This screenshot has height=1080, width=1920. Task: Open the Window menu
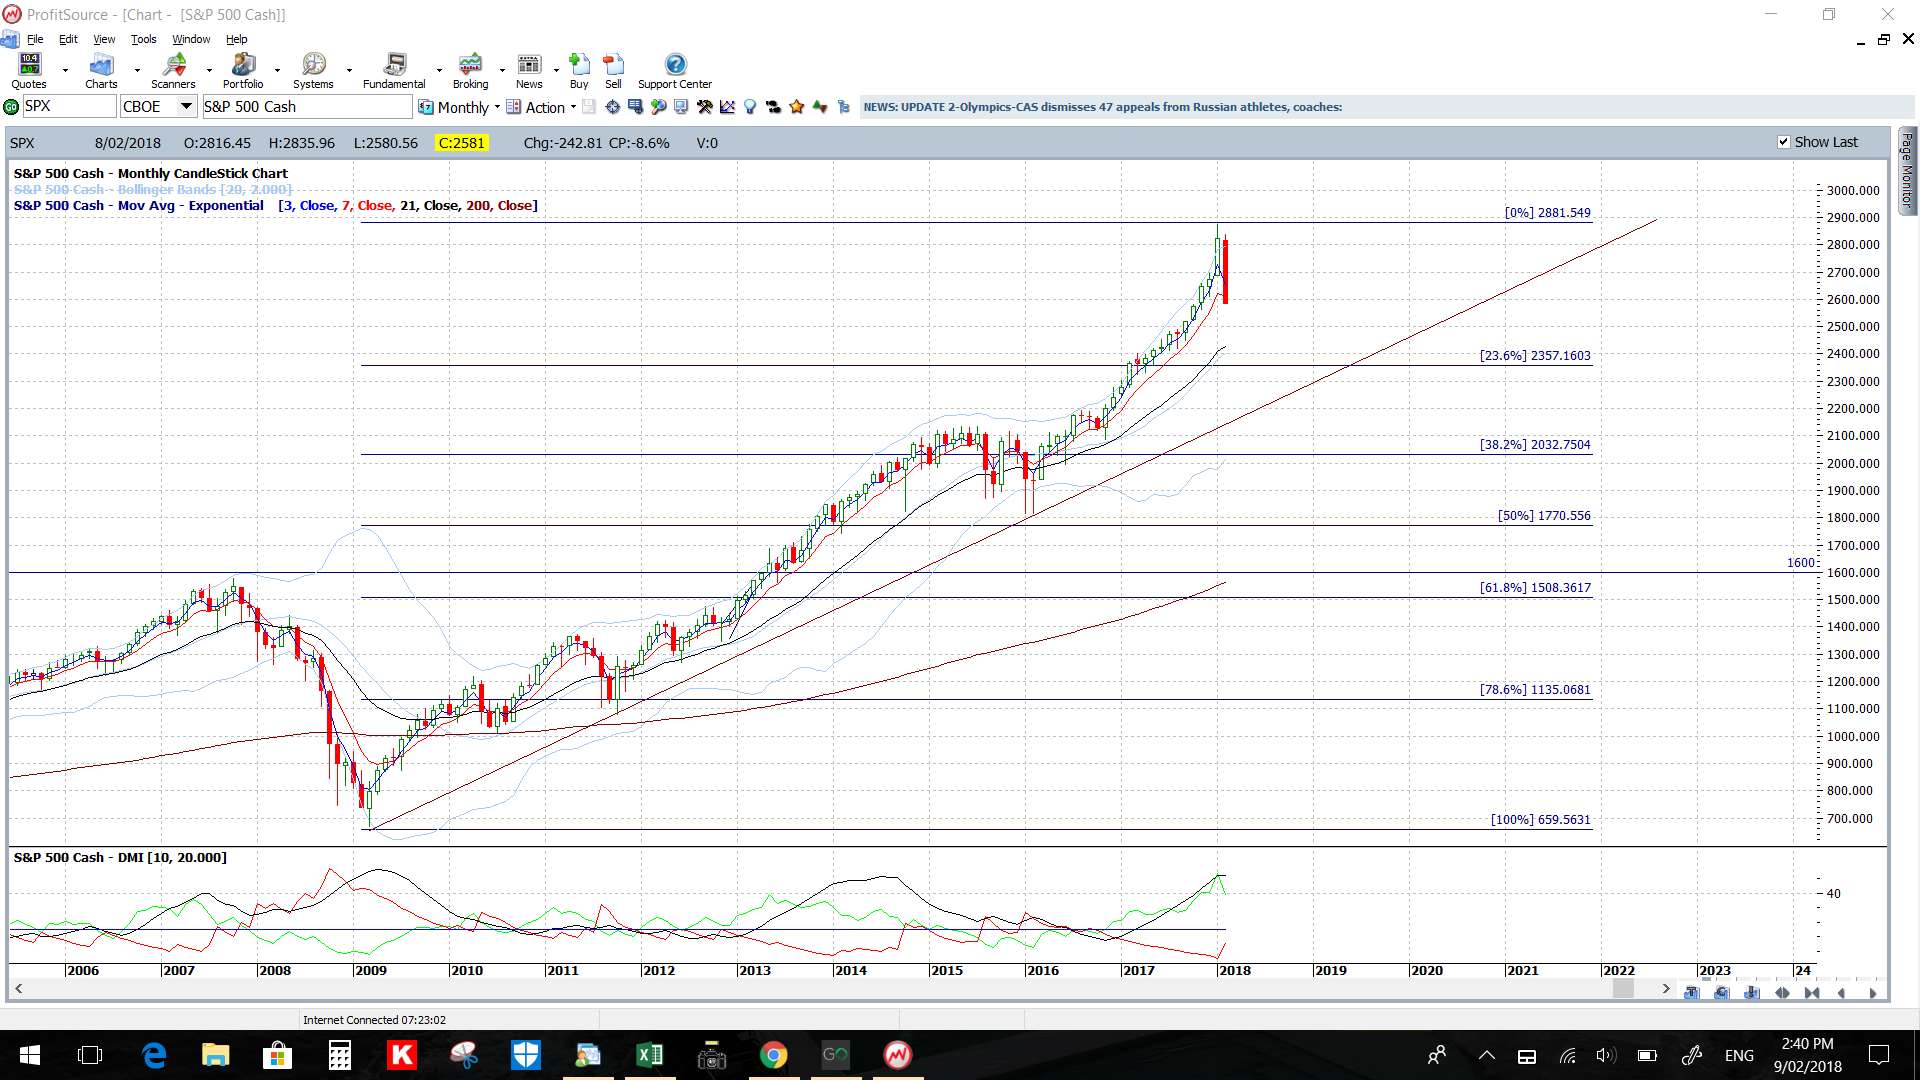[x=191, y=39]
